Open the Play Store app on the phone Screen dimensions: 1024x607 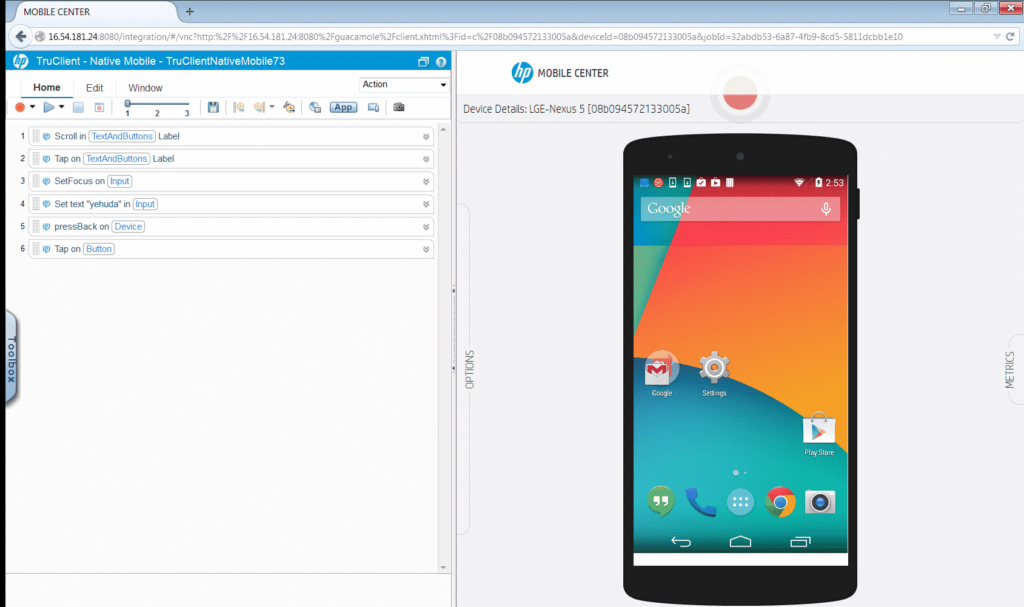pyautogui.click(x=819, y=433)
